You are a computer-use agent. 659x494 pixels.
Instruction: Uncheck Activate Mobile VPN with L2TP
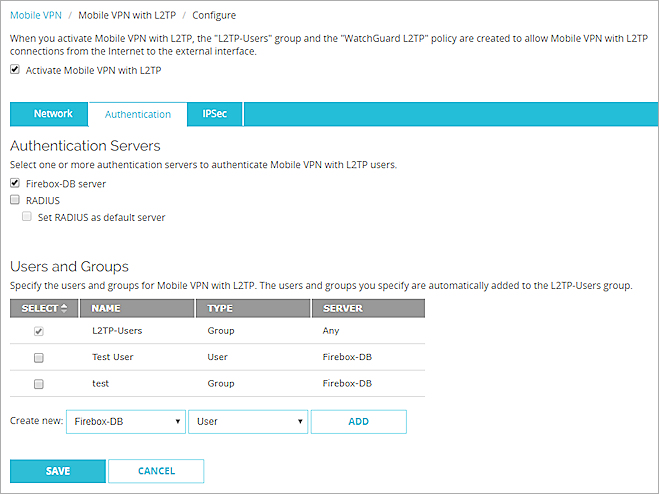[15, 70]
